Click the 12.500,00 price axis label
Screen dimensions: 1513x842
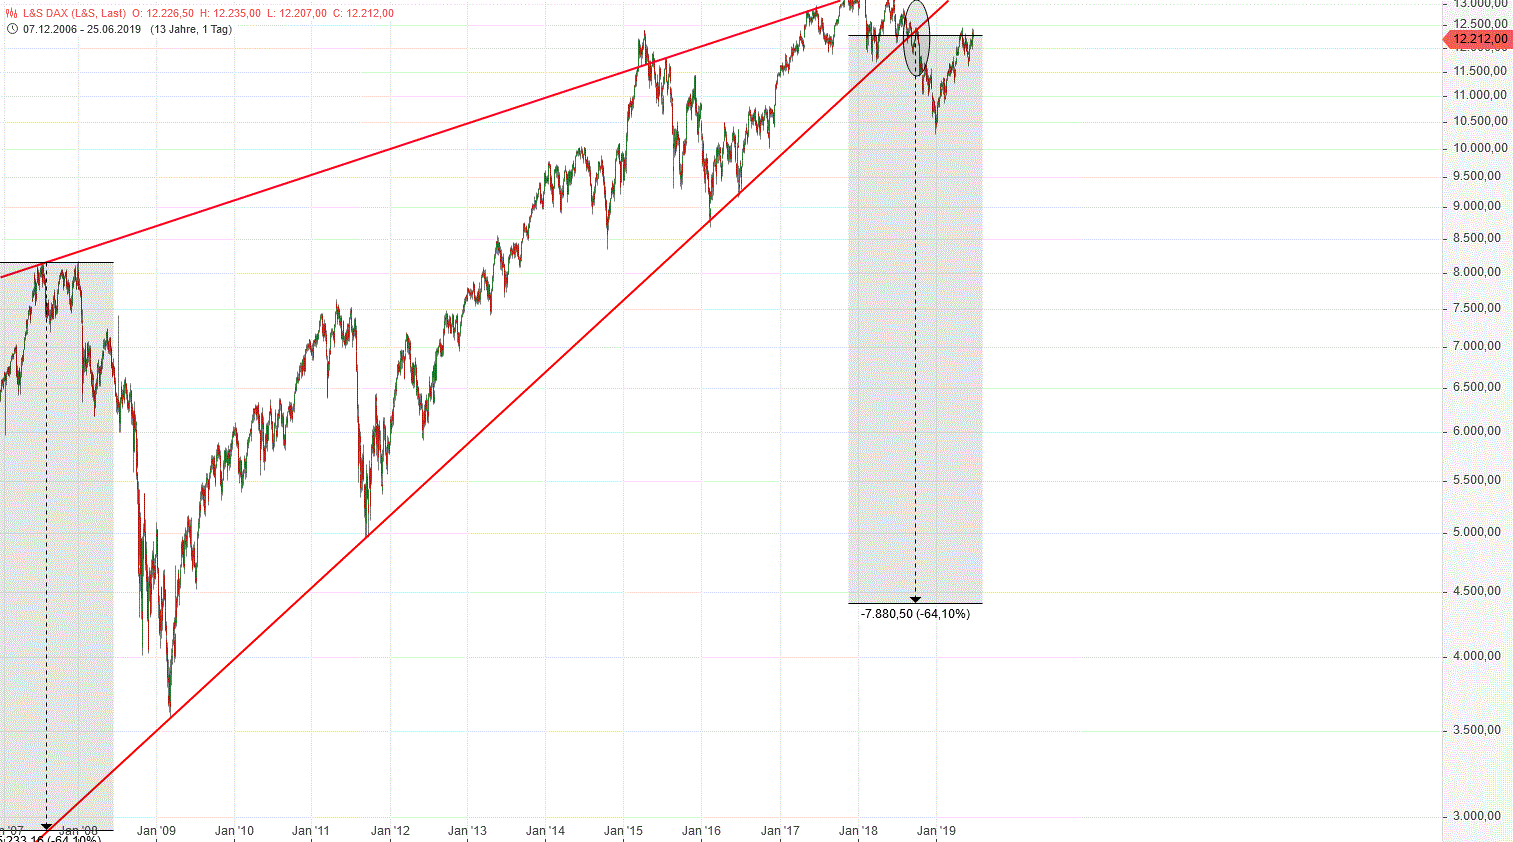click(1480, 23)
